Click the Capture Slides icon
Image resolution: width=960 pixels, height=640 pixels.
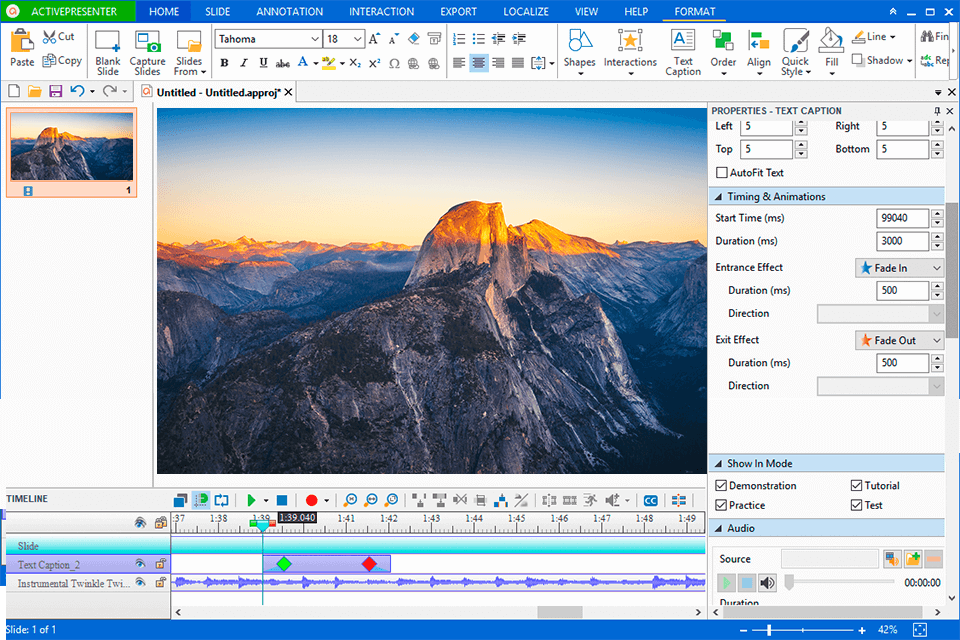pos(148,42)
